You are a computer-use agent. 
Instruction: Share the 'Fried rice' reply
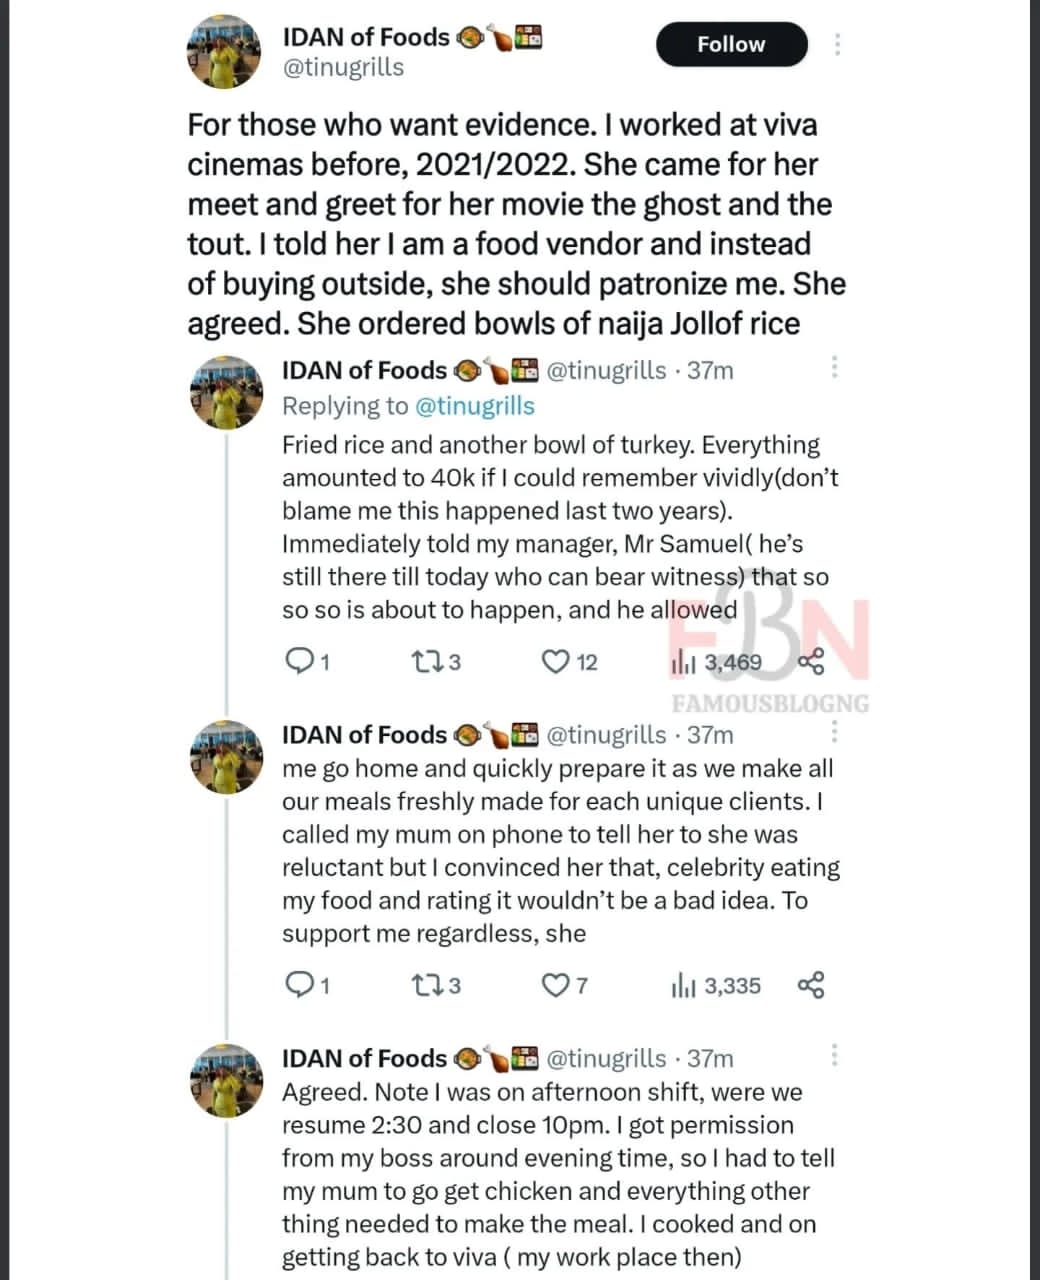[811, 661]
